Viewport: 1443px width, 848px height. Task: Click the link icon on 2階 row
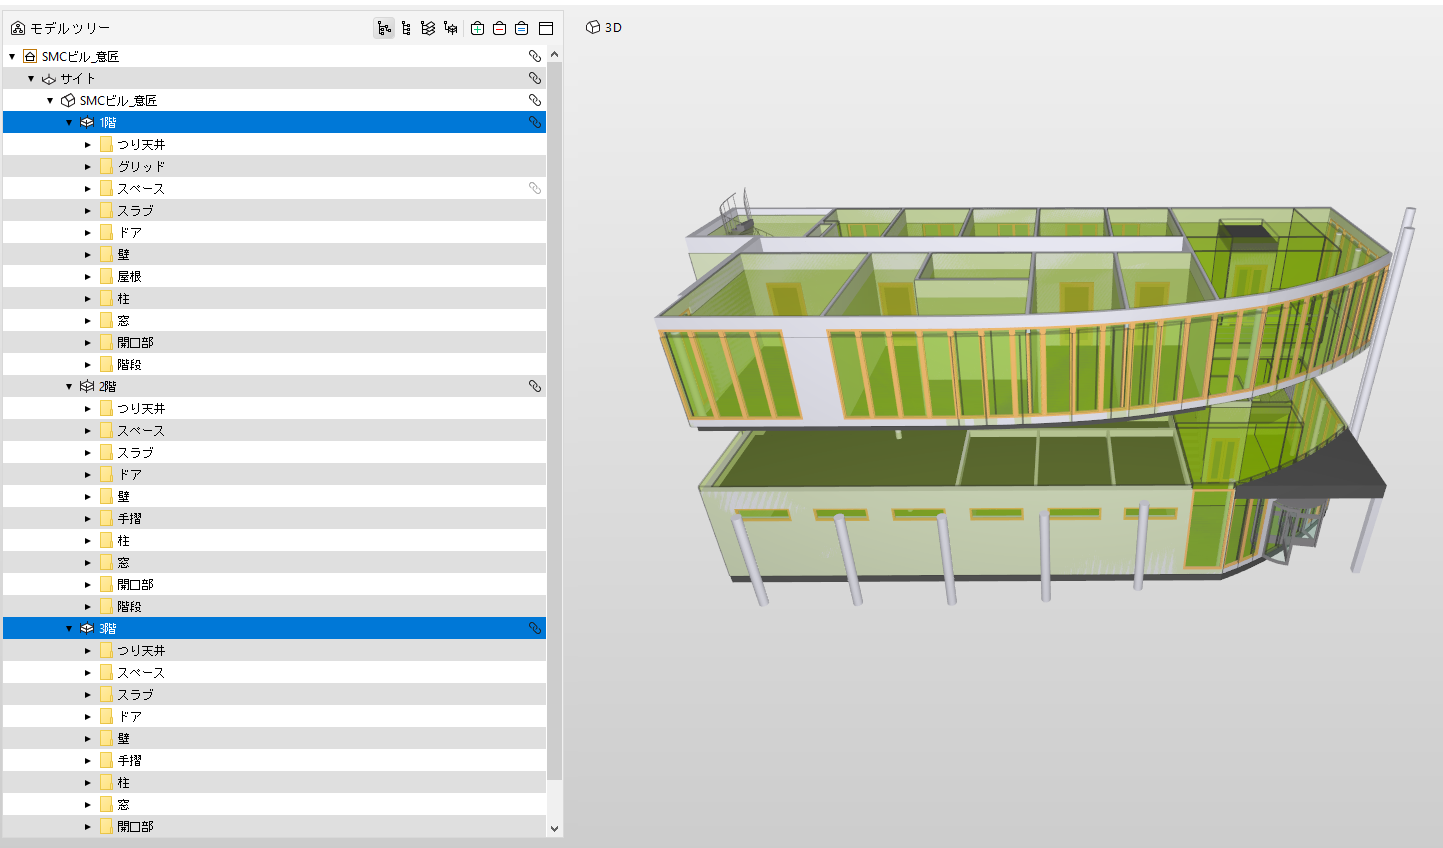(535, 386)
